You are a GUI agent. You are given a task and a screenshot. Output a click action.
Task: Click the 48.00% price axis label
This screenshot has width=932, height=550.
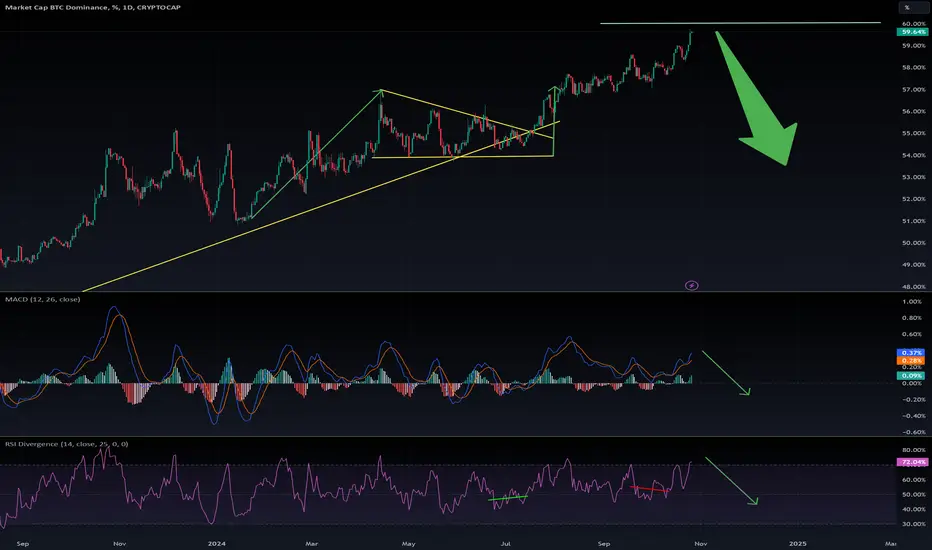click(x=914, y=287)
